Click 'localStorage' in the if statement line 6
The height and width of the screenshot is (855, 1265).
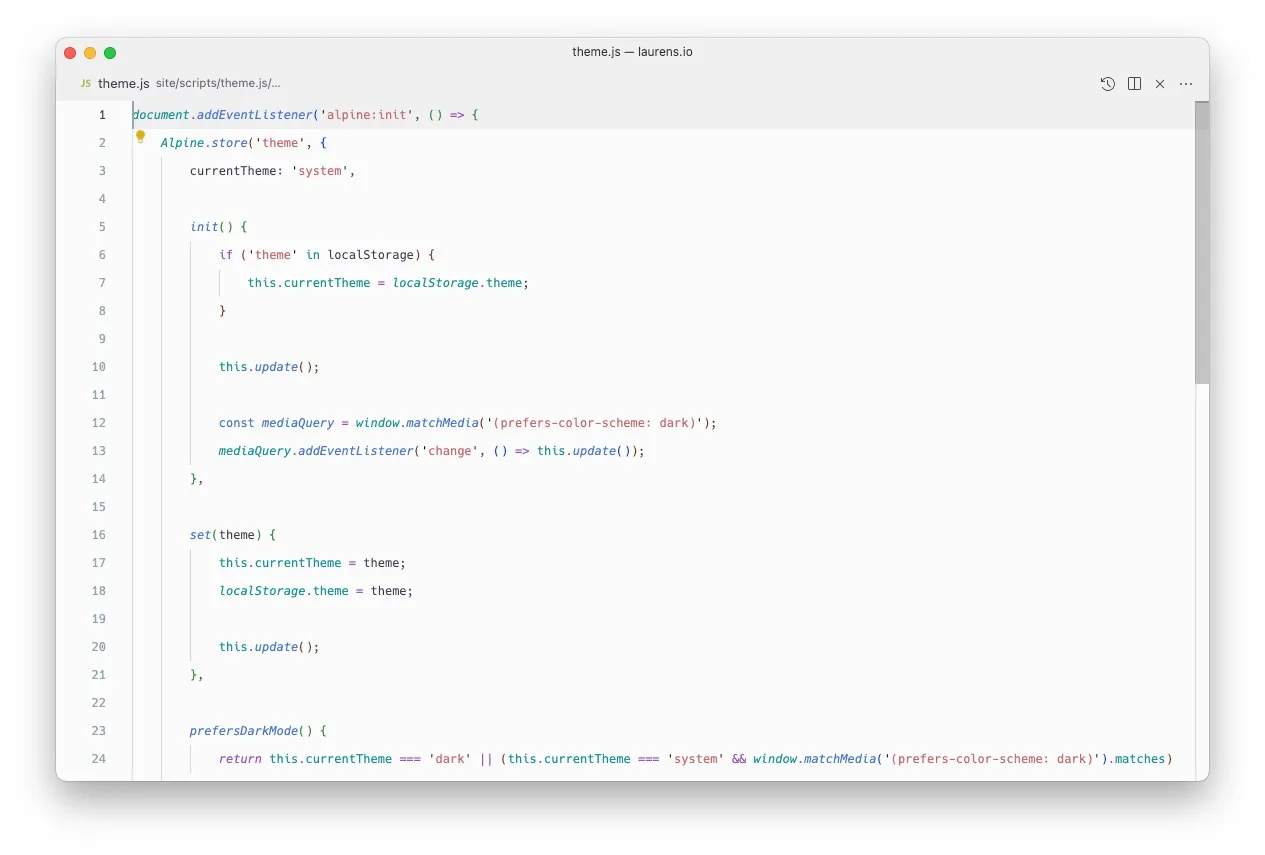pos(371,255)
